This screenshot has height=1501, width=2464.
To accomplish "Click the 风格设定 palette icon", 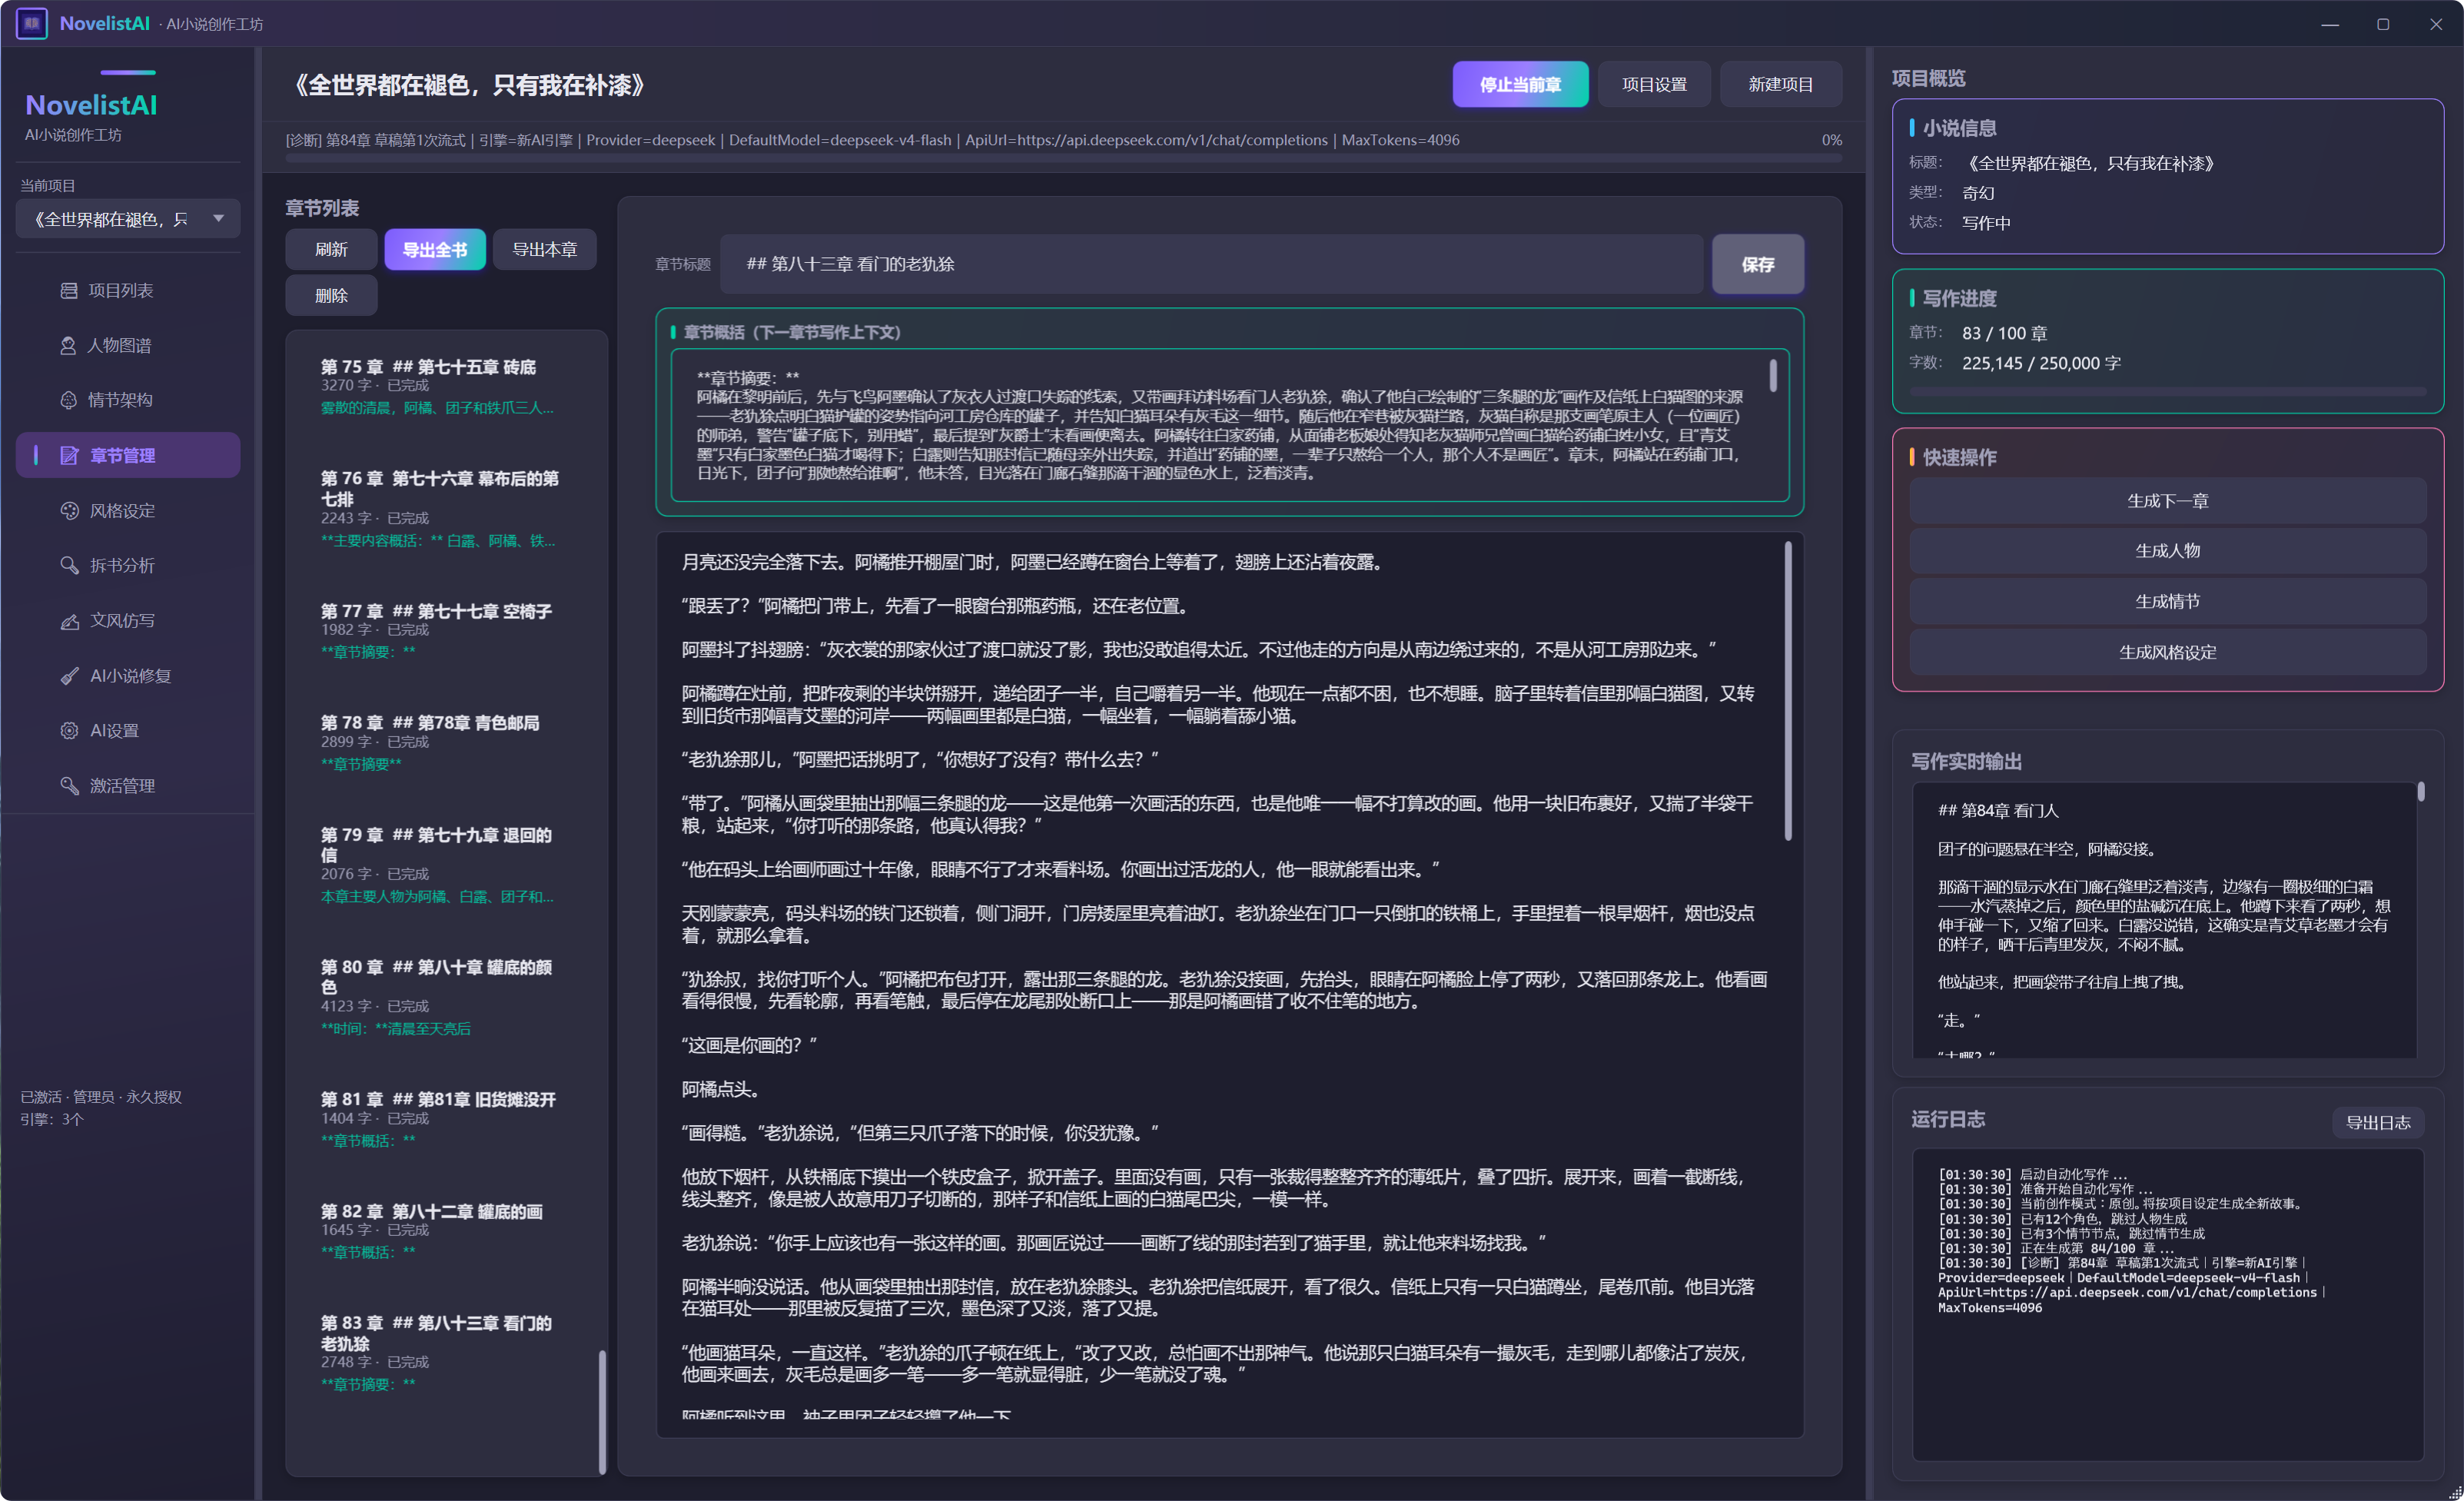I will (69, 510).
